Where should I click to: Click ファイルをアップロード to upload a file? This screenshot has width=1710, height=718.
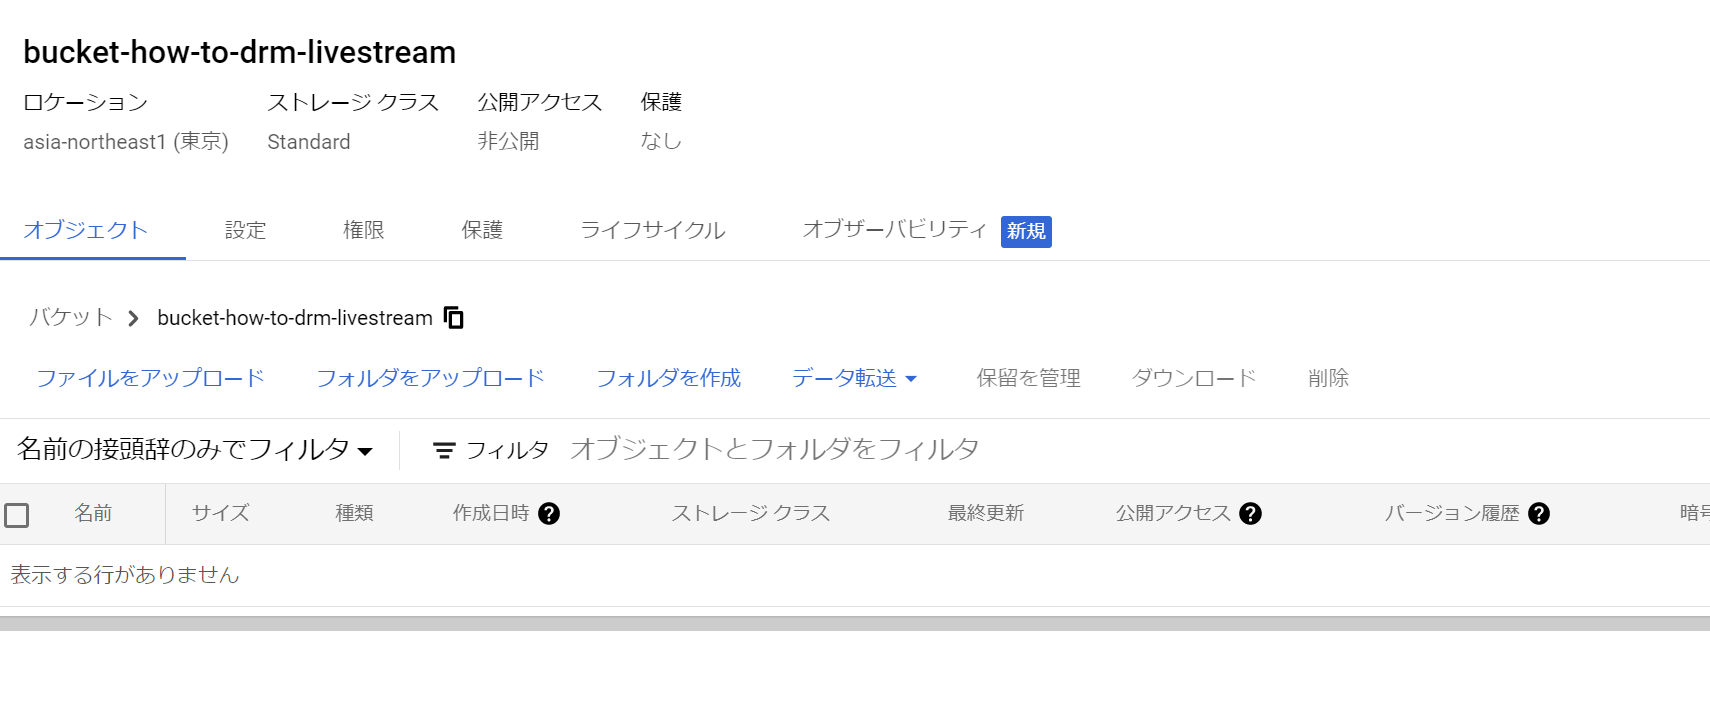[150, 378]
